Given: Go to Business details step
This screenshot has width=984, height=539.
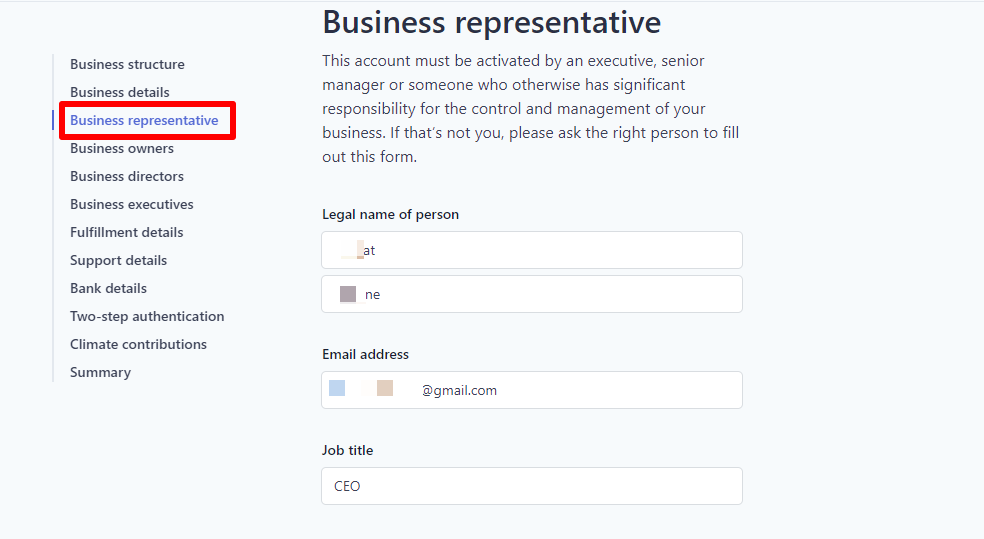Looking at the screenshot, I should tap(119, 92).
